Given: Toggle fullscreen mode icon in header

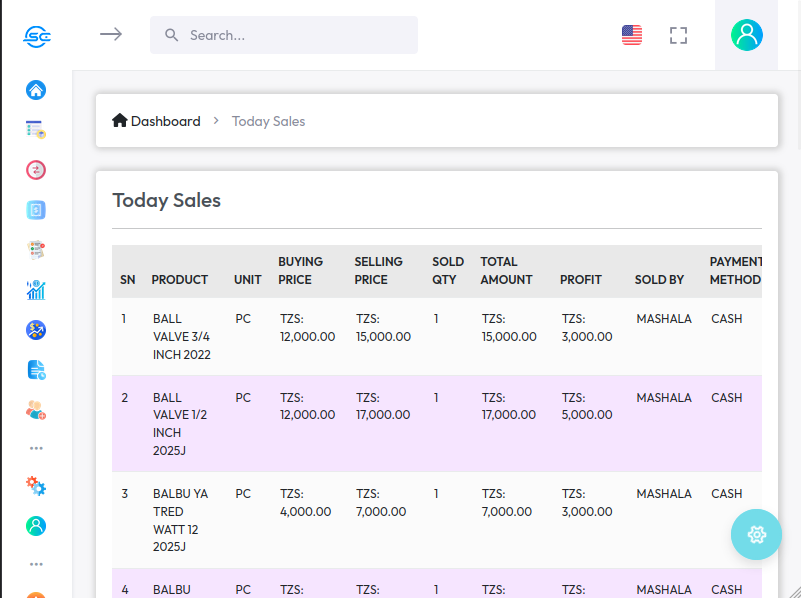Looking at the screenshot, I should [x=679, y=35].
